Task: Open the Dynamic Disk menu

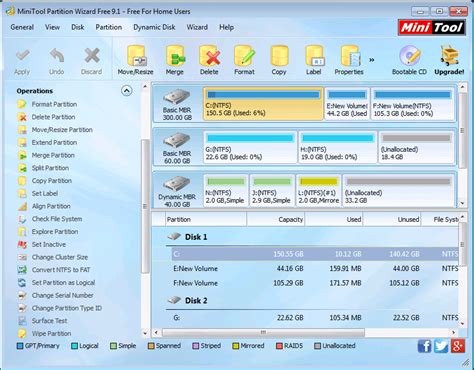Action: coord(154,27)
